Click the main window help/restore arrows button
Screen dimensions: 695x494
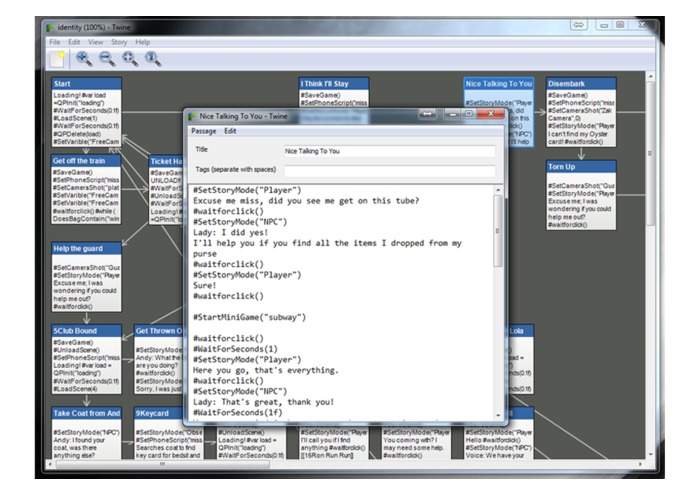(579, 25)
